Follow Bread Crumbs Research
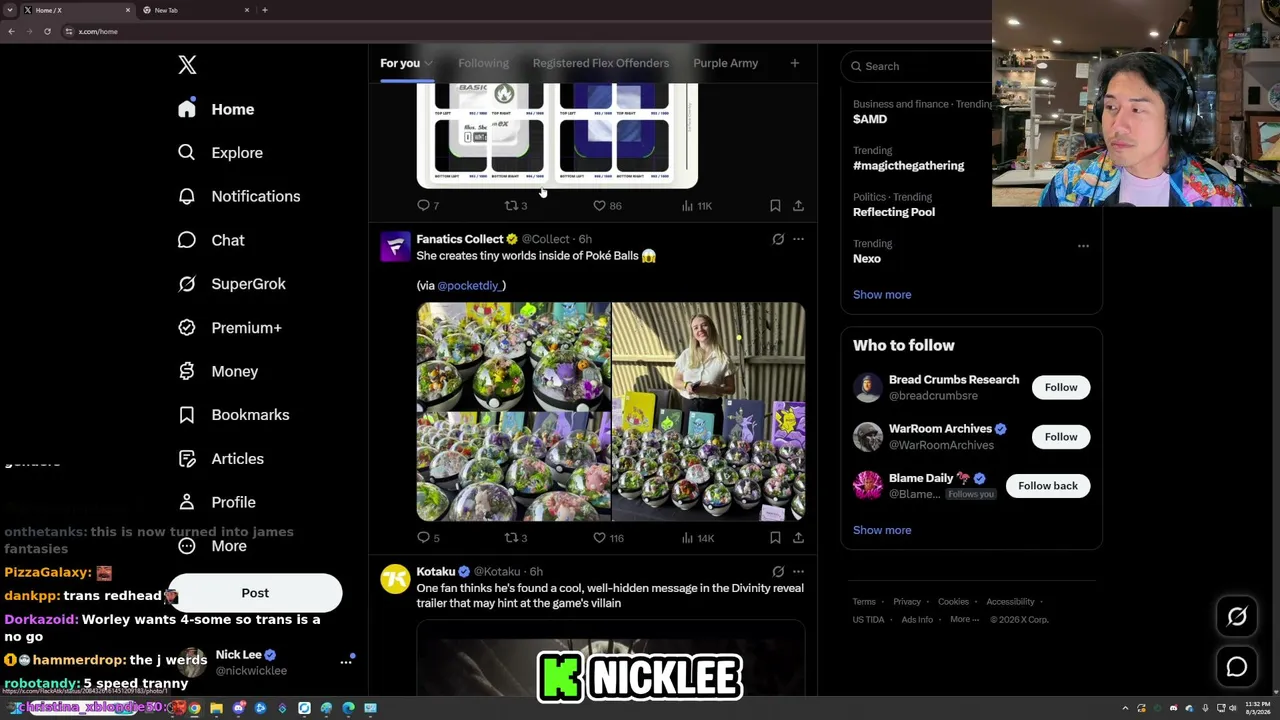The width and height of the screenshot is (1280, 720). 1061,388
